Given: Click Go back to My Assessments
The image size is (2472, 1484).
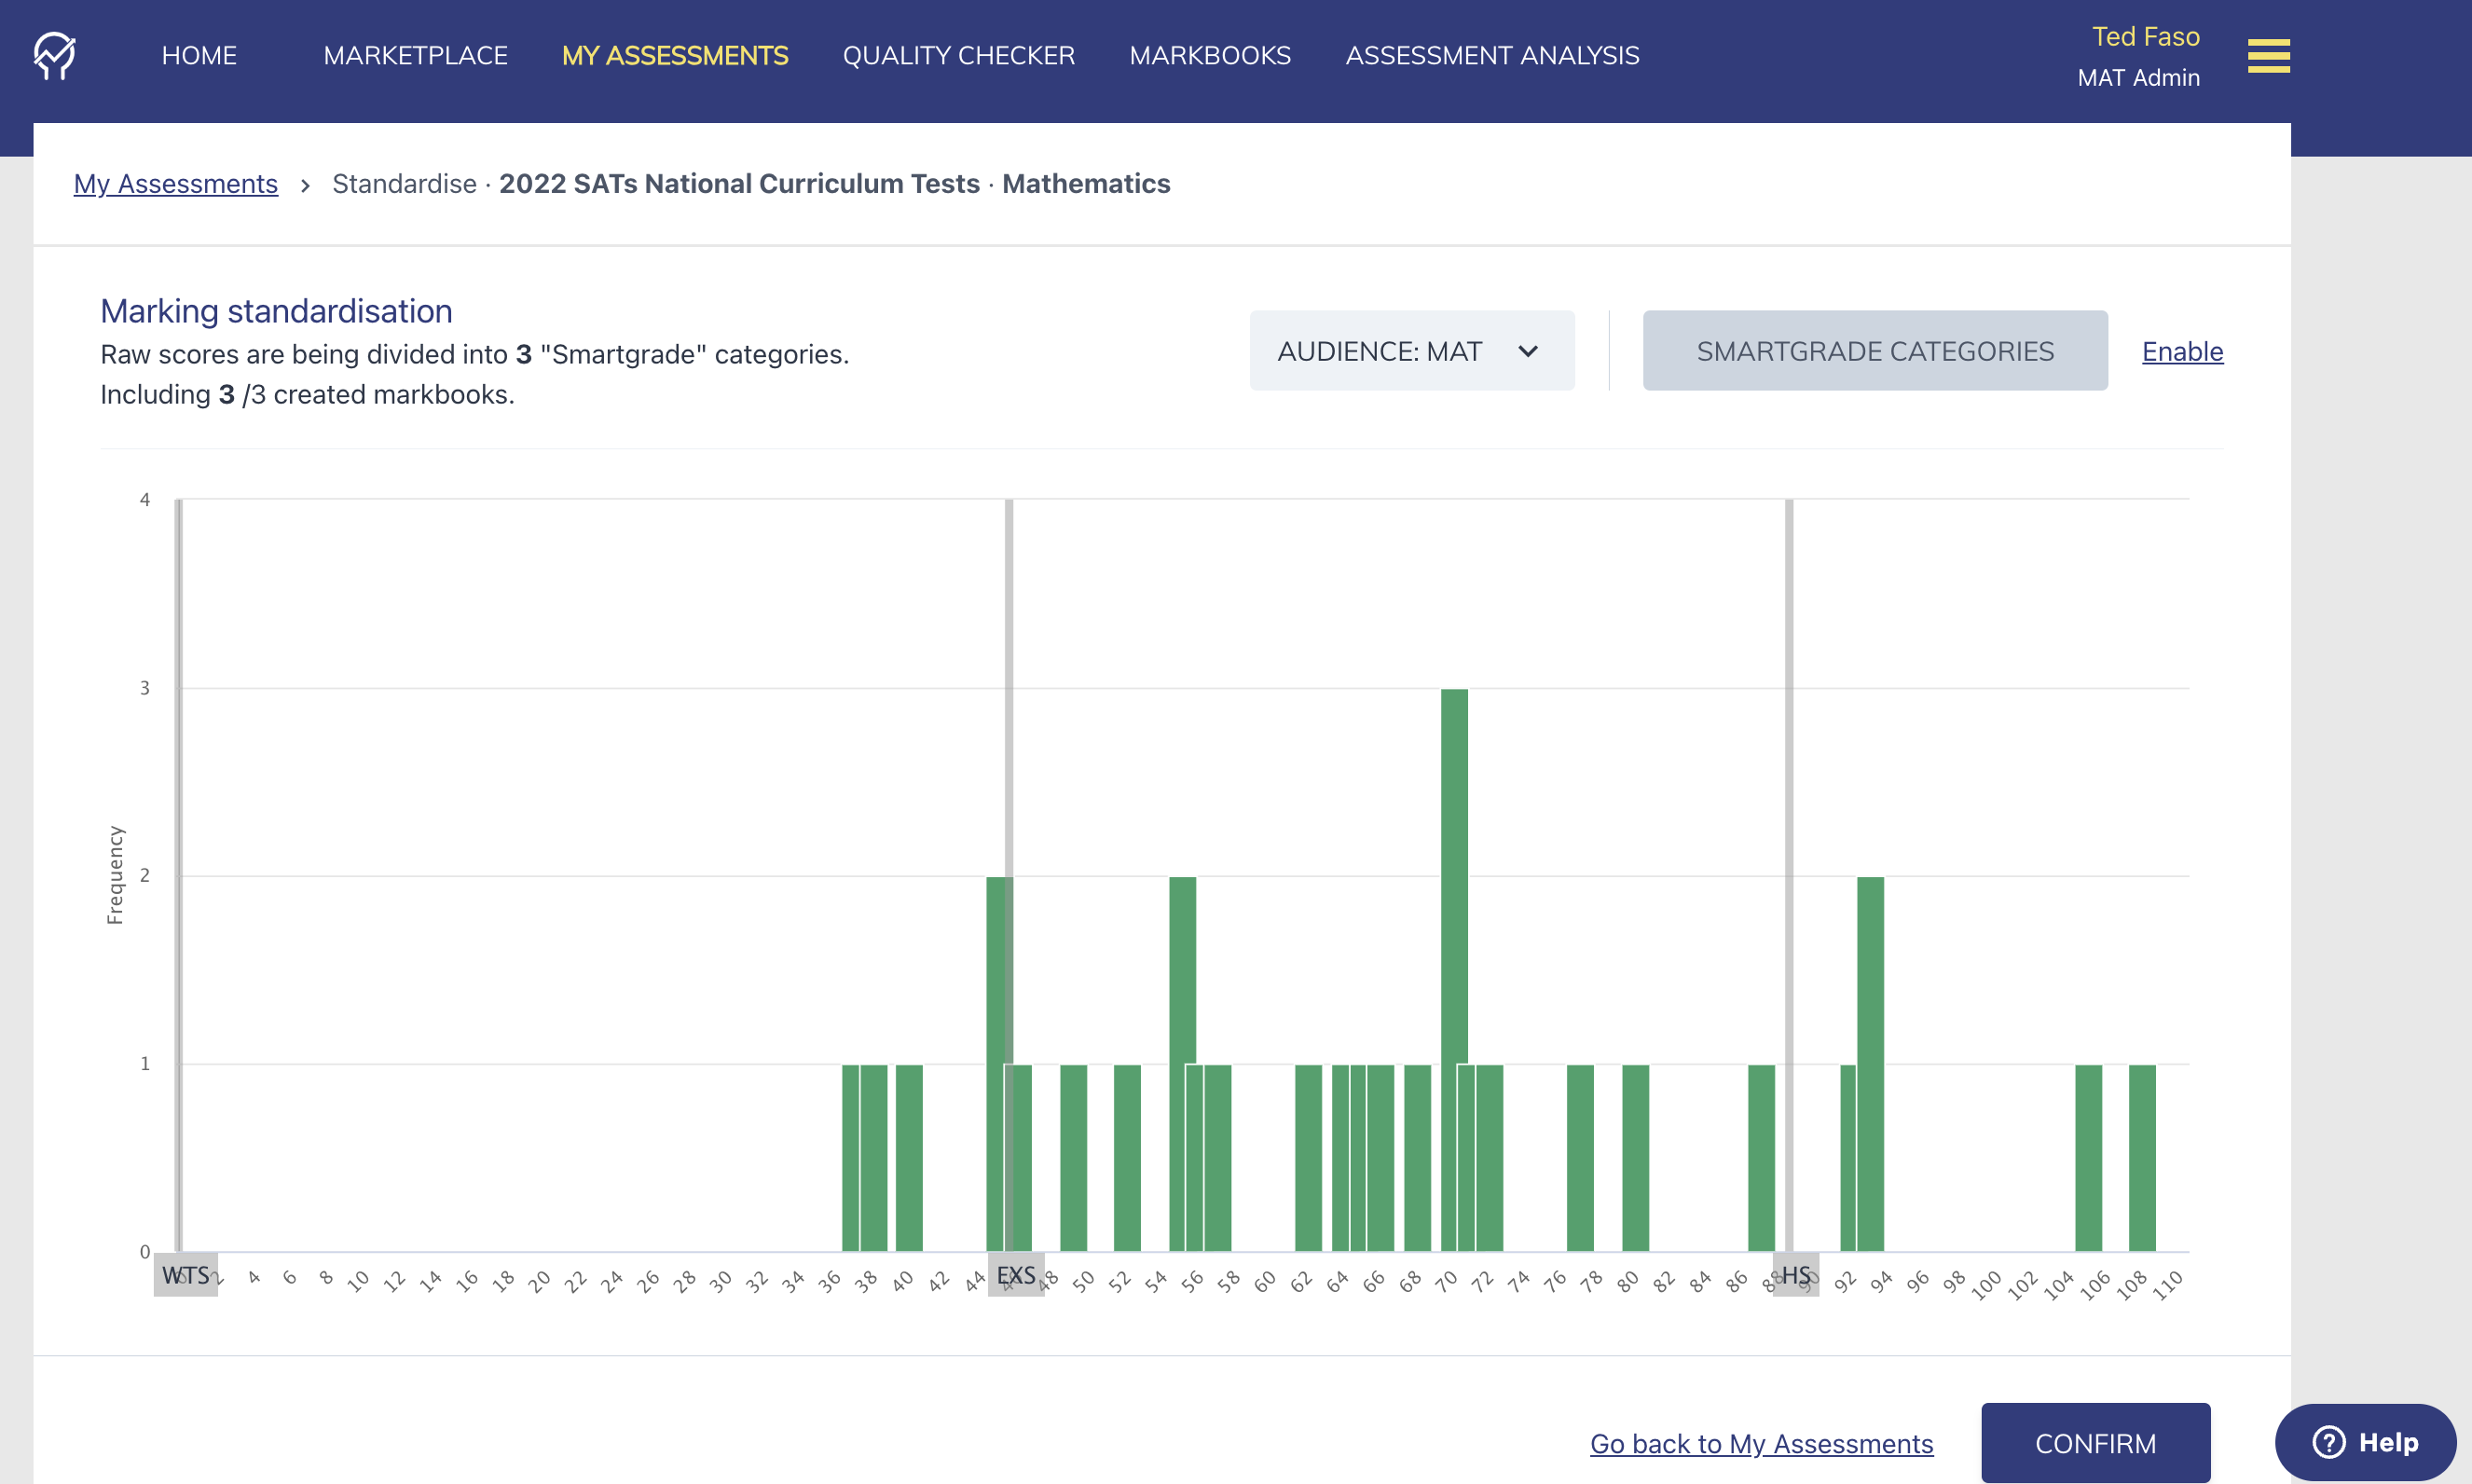Looking at the screenshot, I should click(1761, 1443).
